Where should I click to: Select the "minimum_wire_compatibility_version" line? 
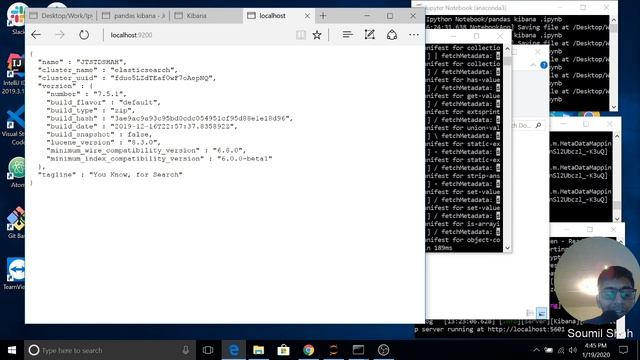coord(146,151)
